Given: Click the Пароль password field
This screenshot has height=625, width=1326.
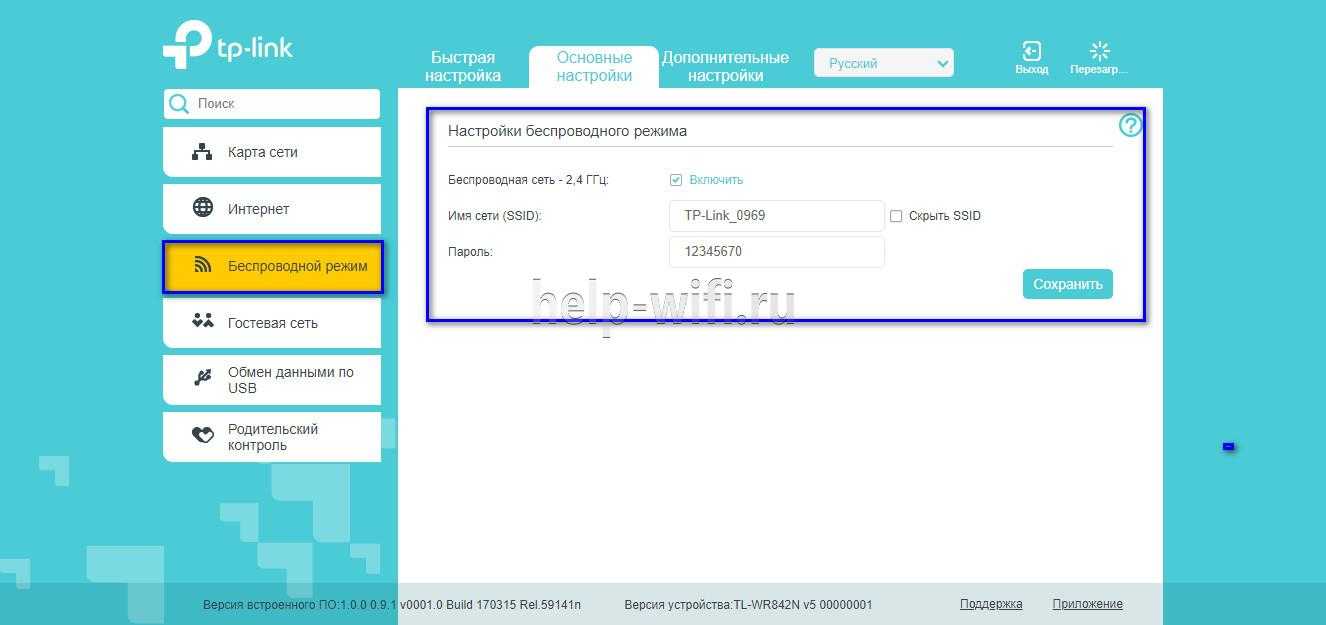Looking at the screenshot, I should [776, 252].
